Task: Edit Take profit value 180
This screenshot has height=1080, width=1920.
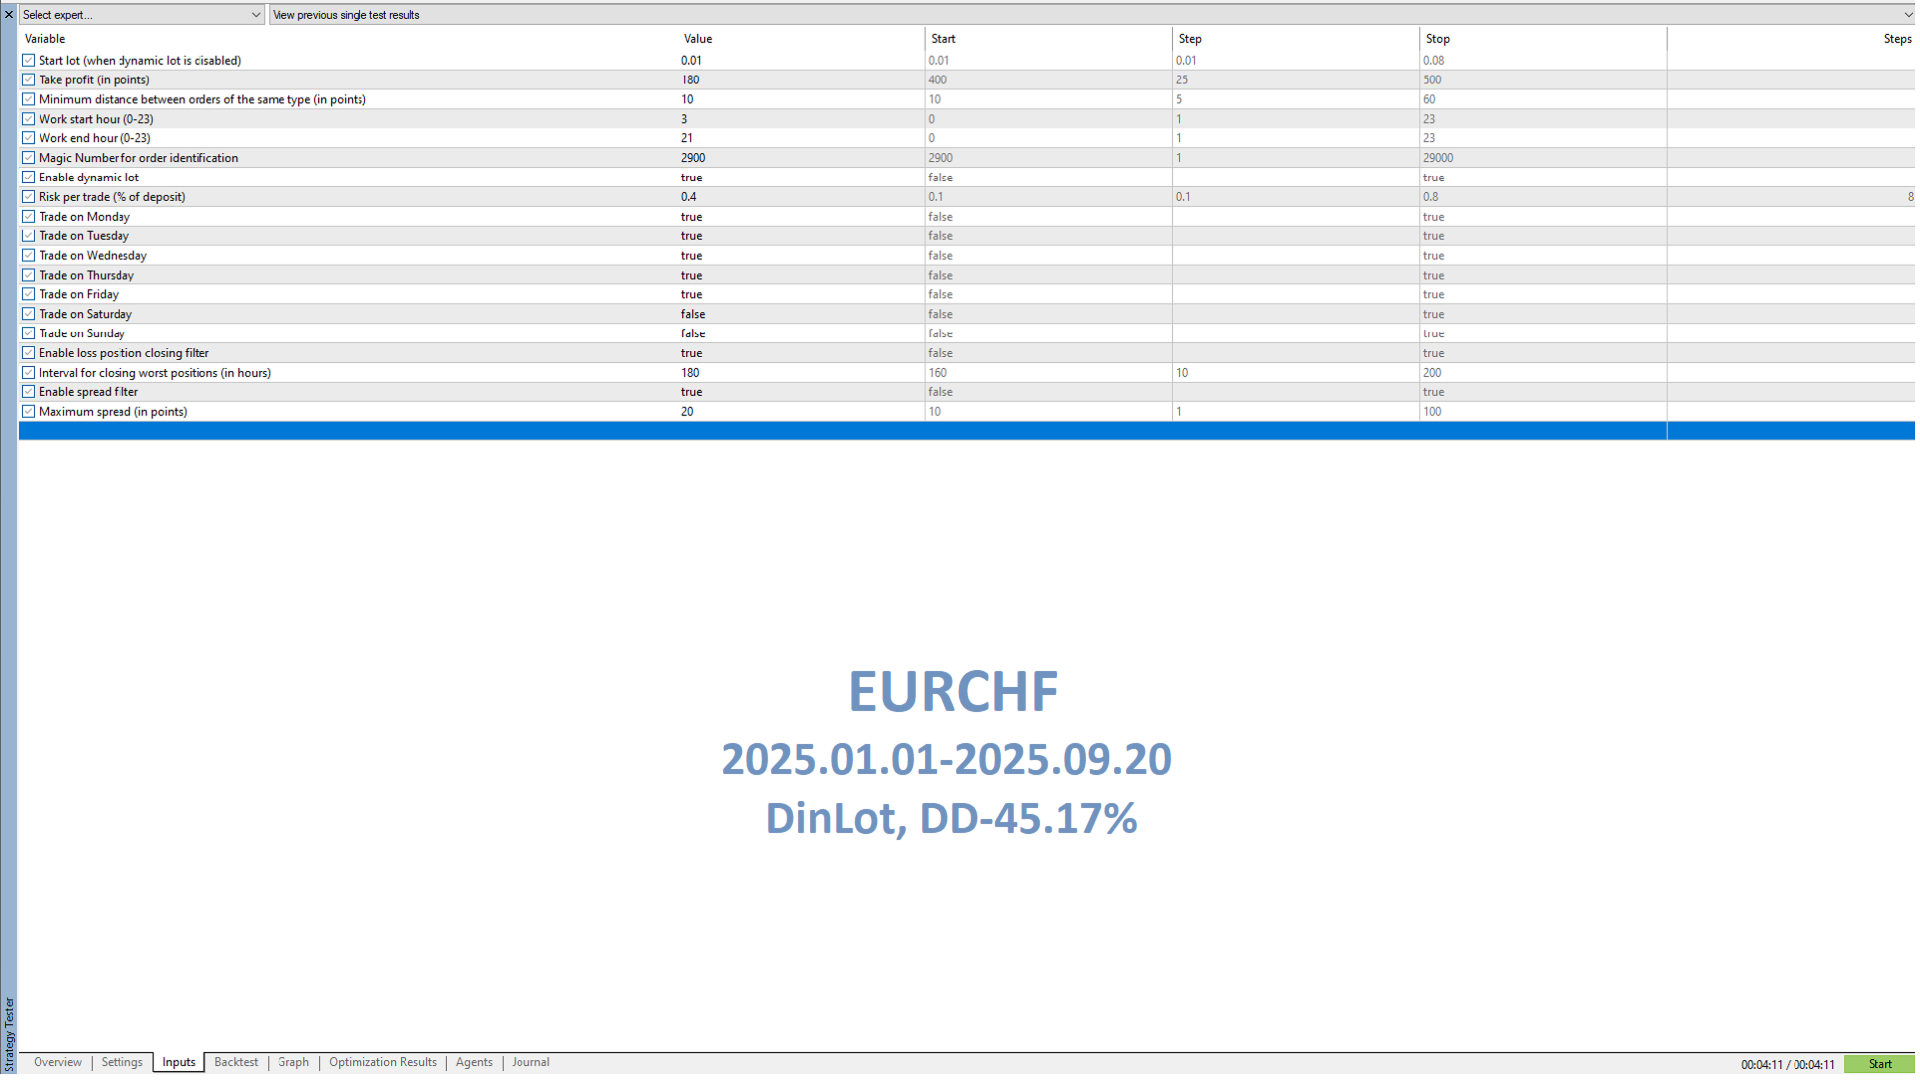Action: tap(691, 80)
